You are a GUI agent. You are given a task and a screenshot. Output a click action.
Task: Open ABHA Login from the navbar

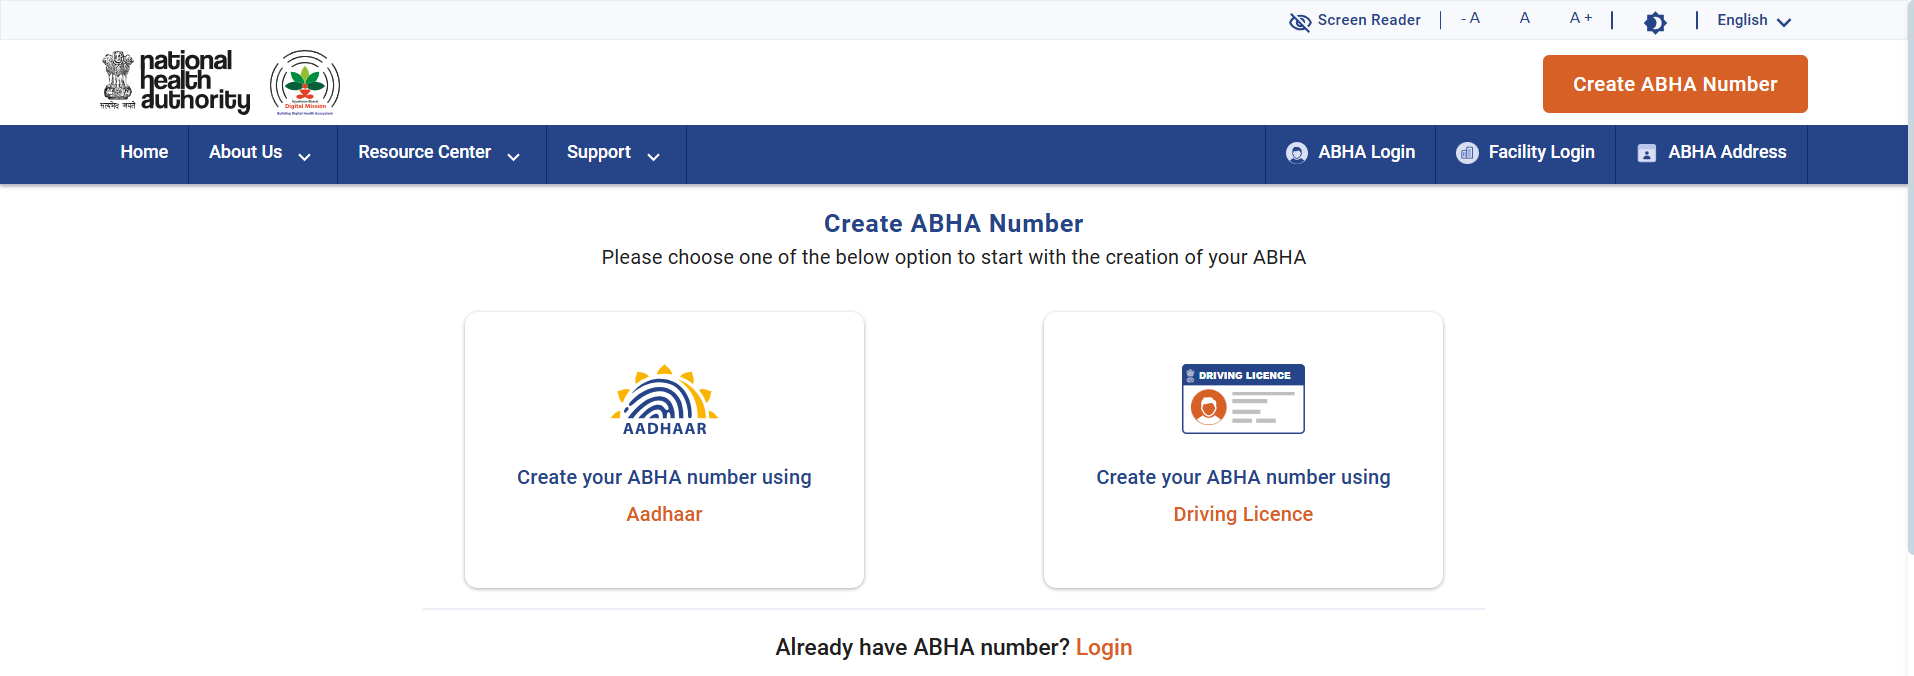[1350, 153]
